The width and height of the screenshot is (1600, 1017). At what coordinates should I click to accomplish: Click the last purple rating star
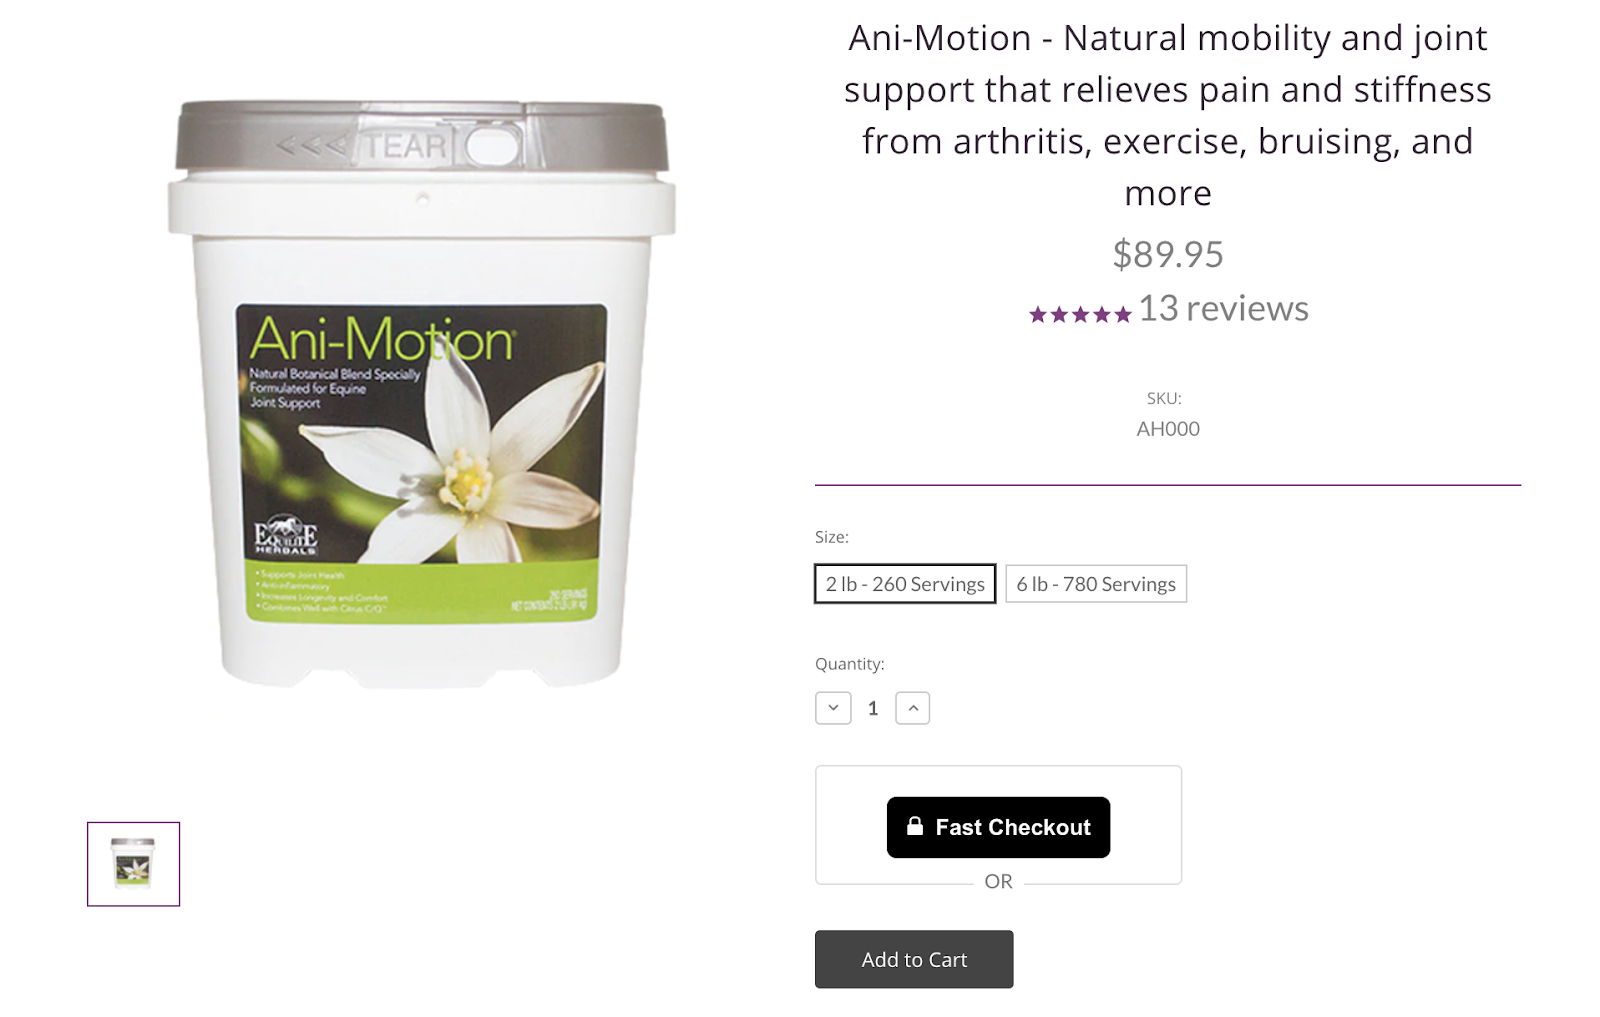click(1122, 315)
